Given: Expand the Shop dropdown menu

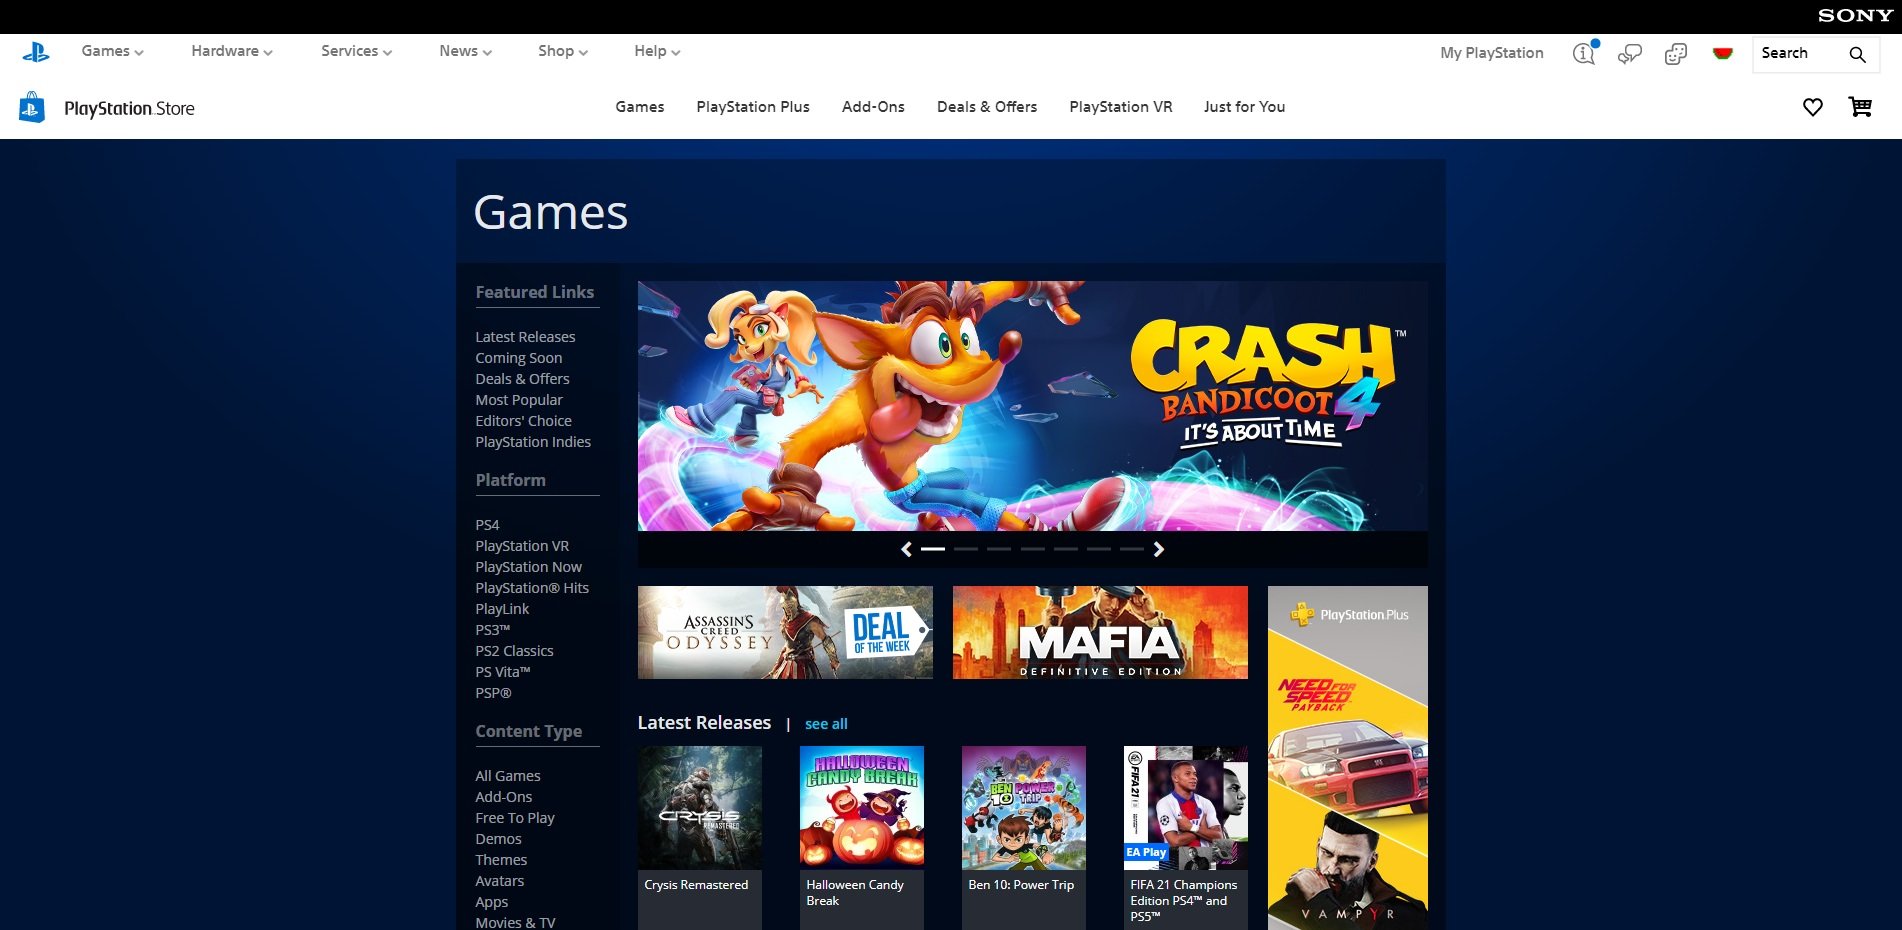Looking at the screenshot, I should point(563,51).
